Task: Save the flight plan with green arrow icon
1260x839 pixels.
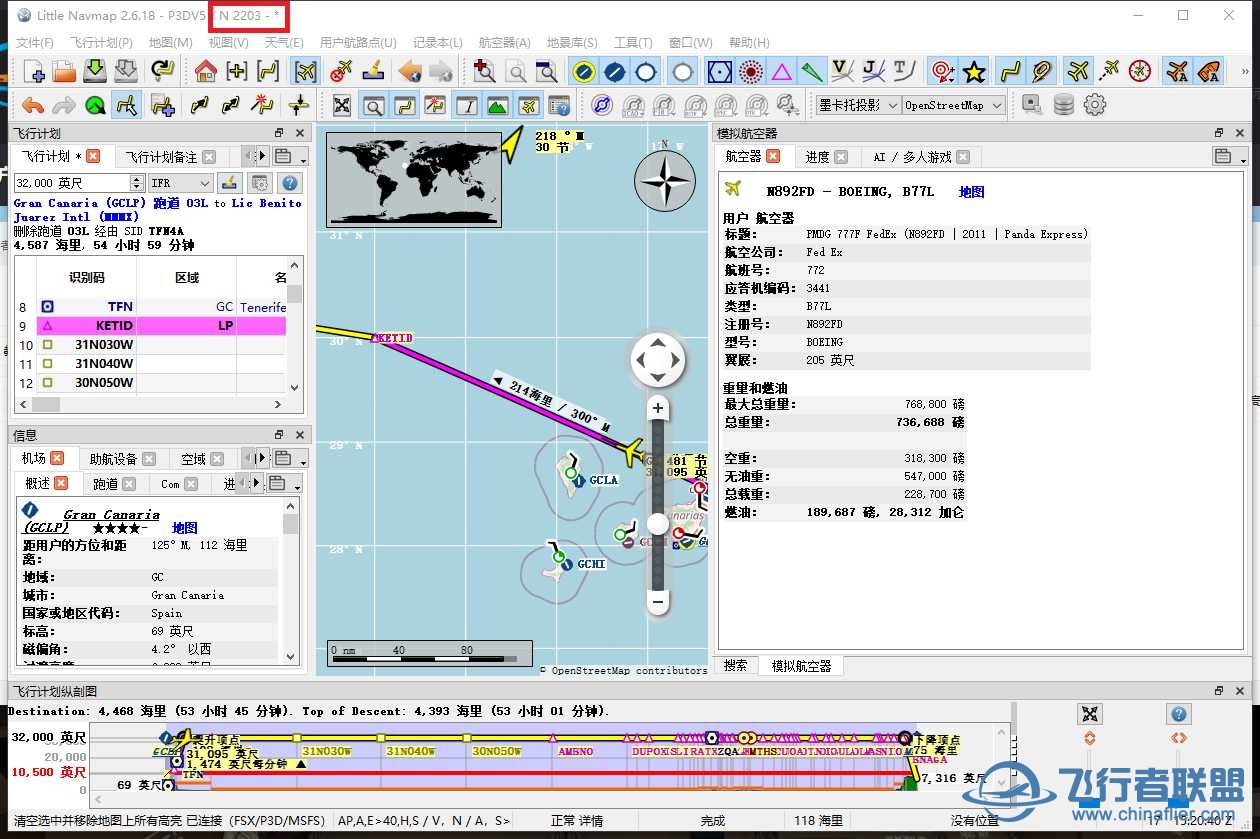Action: pos(95,71)
